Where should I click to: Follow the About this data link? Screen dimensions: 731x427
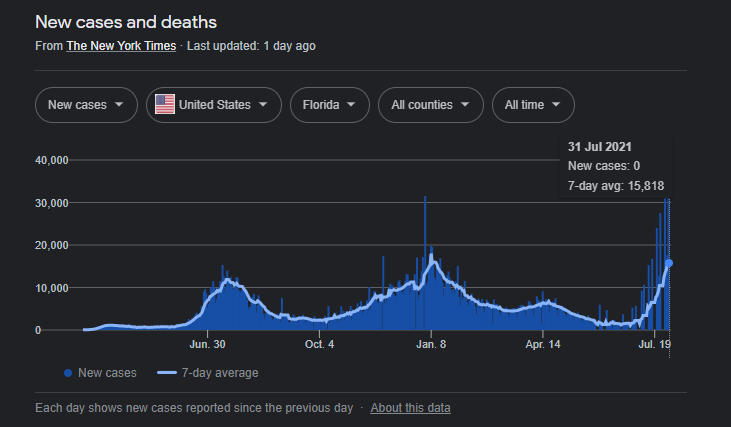410,408
